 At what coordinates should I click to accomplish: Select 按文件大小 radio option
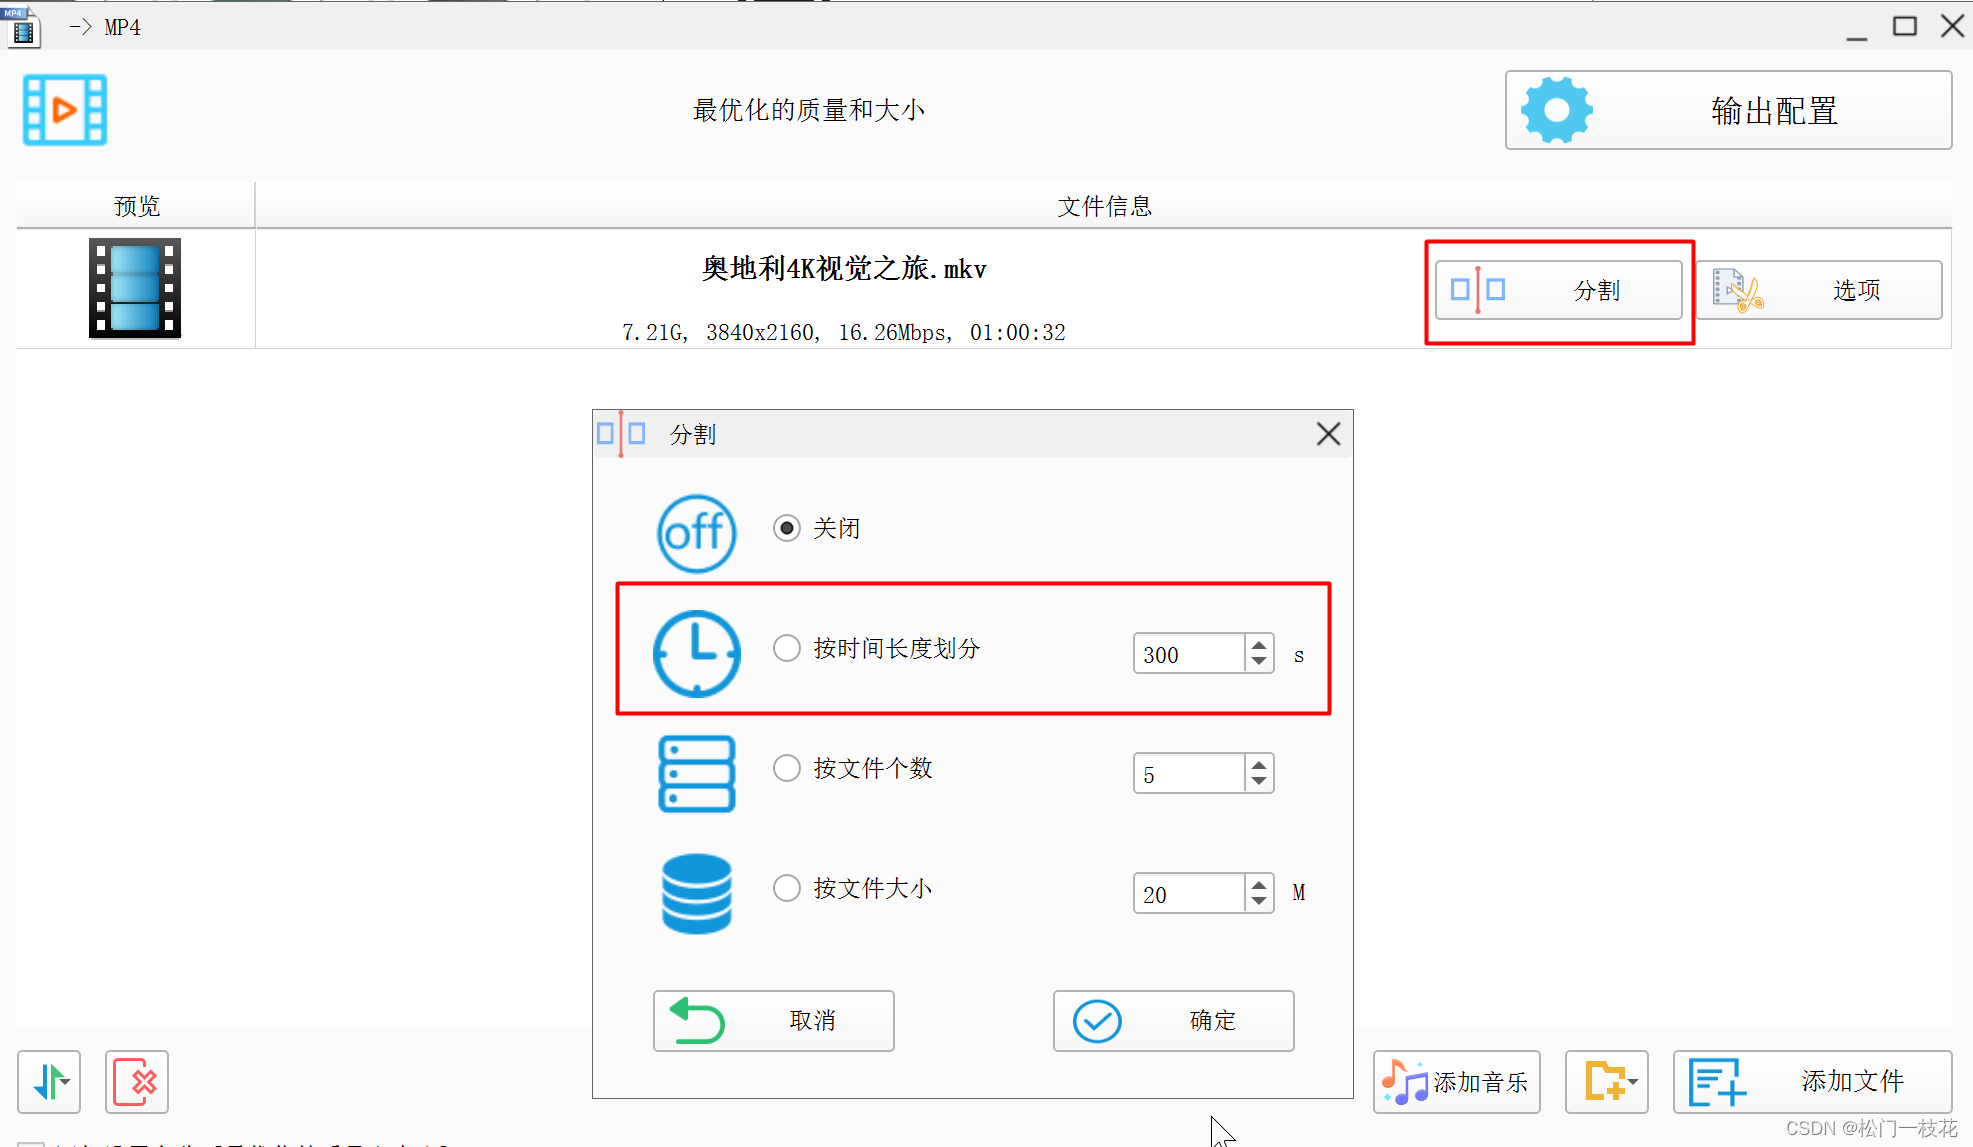tap(787, 888)
